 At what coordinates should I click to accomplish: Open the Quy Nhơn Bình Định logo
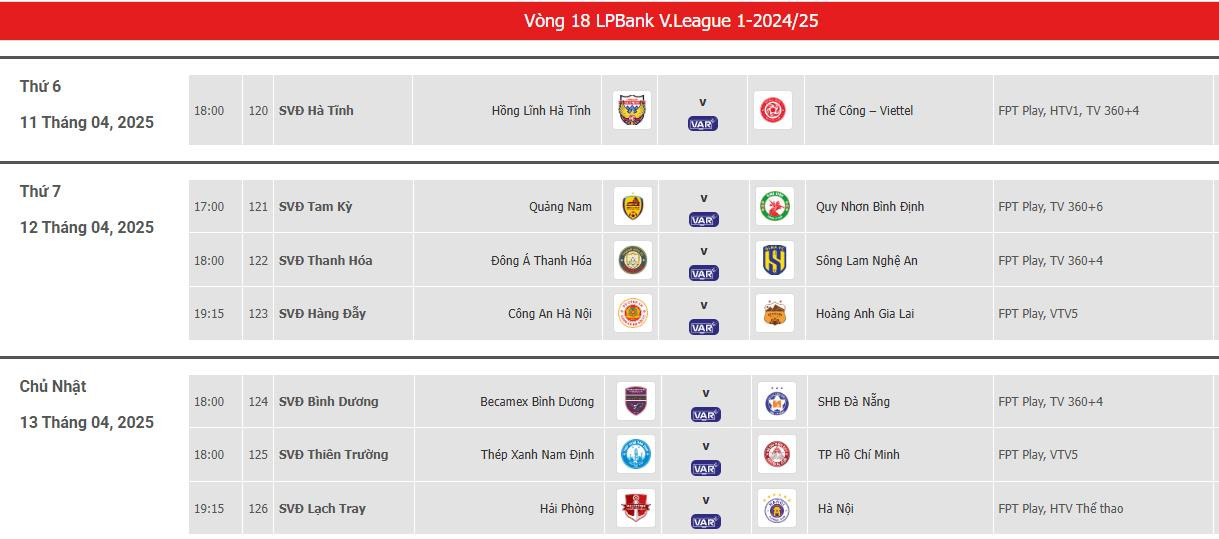pos(775,207)
